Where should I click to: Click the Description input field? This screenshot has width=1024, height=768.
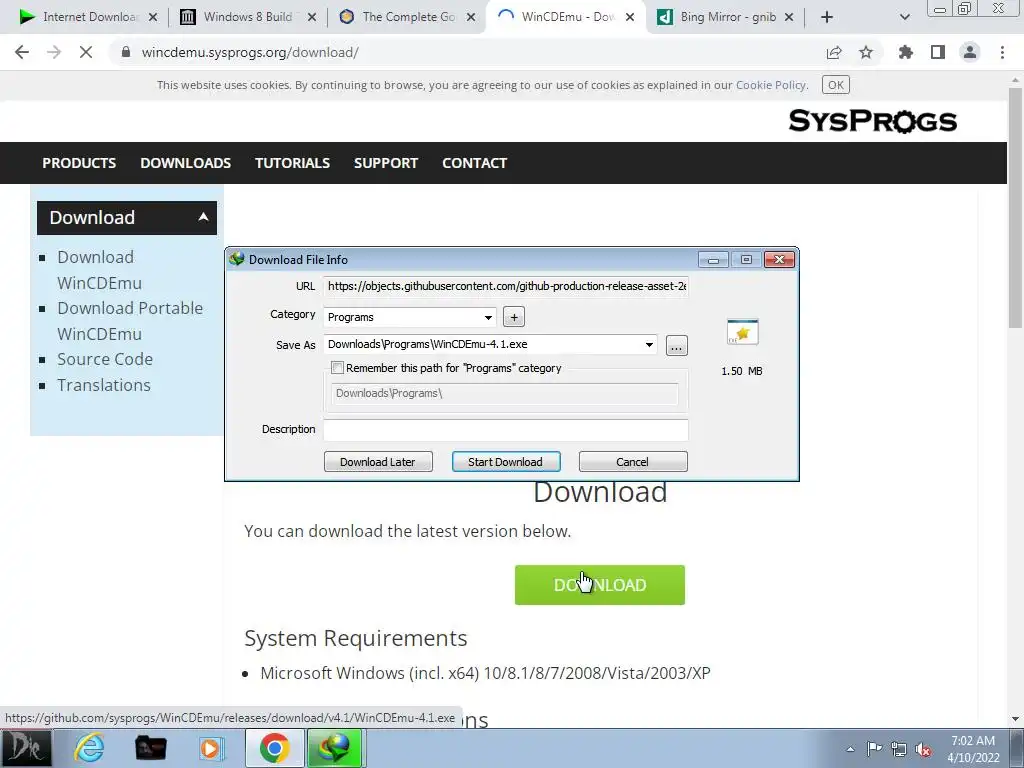506,430
